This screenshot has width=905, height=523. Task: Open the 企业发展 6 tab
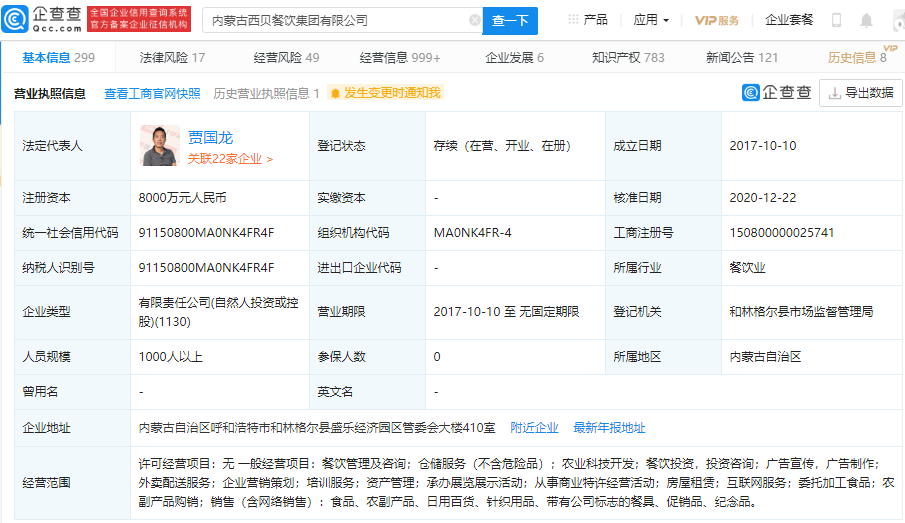click(x=514, y=58)
